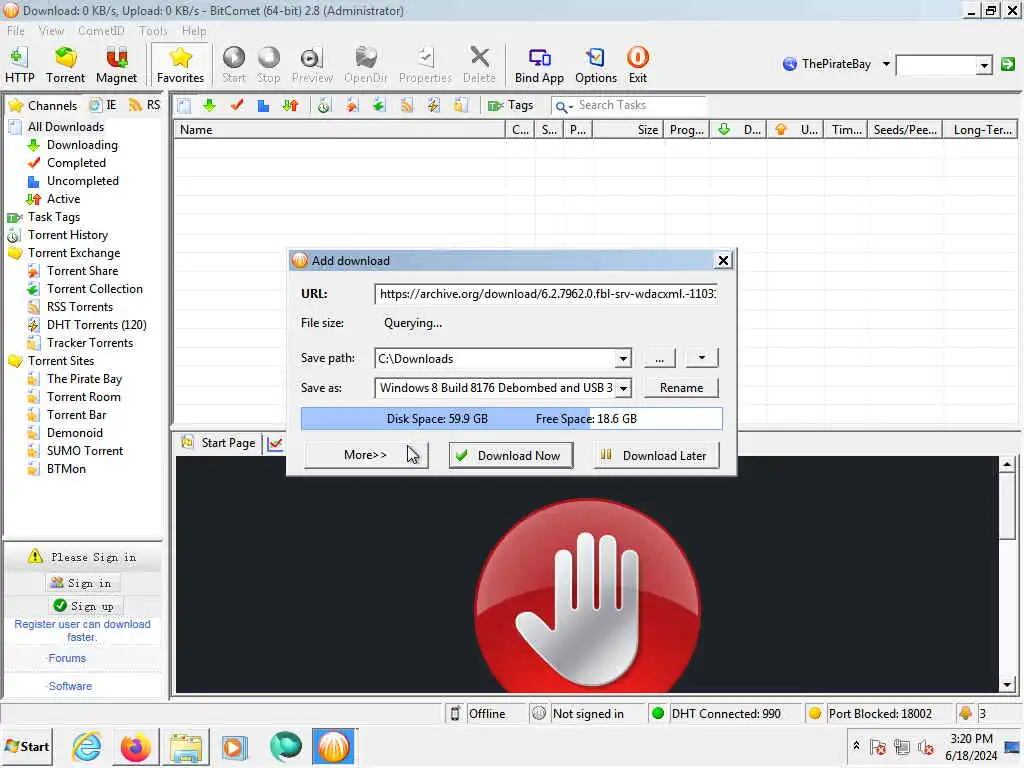Open Options from the toolbar

596,65
